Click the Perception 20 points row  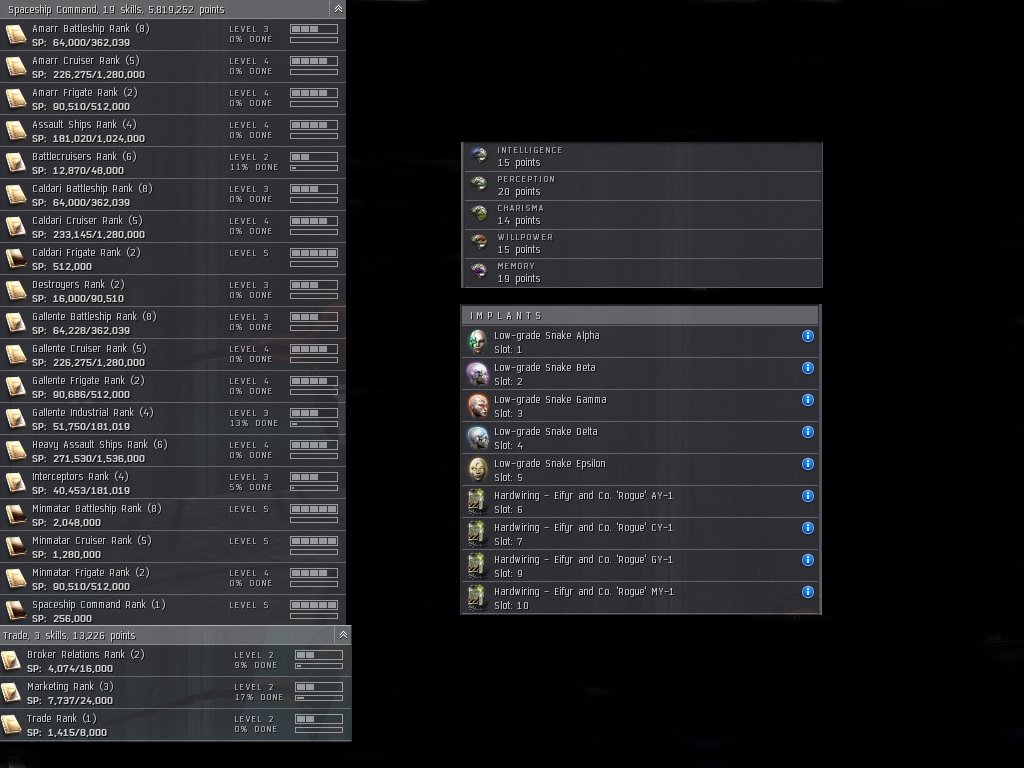[x=642, y=185]
